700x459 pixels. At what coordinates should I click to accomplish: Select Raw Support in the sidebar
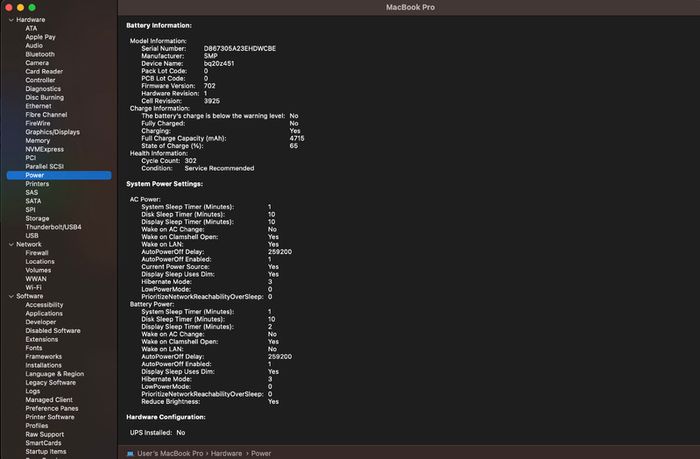tap(44, 434)
